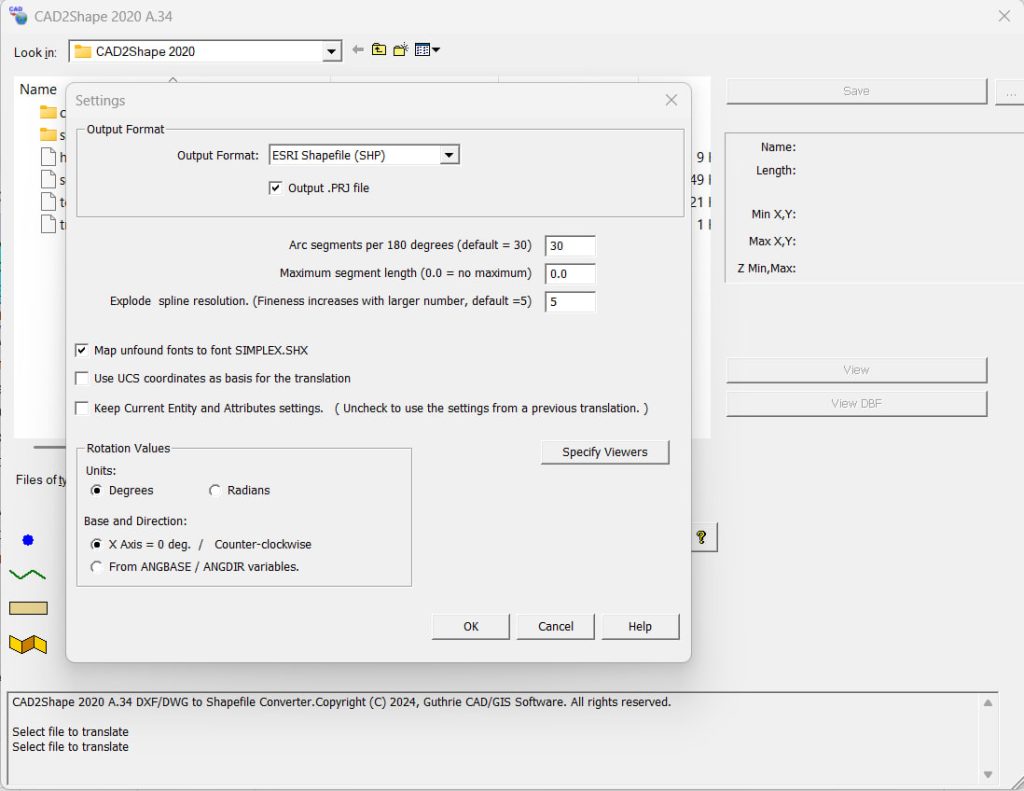Image resolution: width=1024 pixels, height=791 pixels.
Task: Open the view menu icon
Action: [x=427, y=50]
